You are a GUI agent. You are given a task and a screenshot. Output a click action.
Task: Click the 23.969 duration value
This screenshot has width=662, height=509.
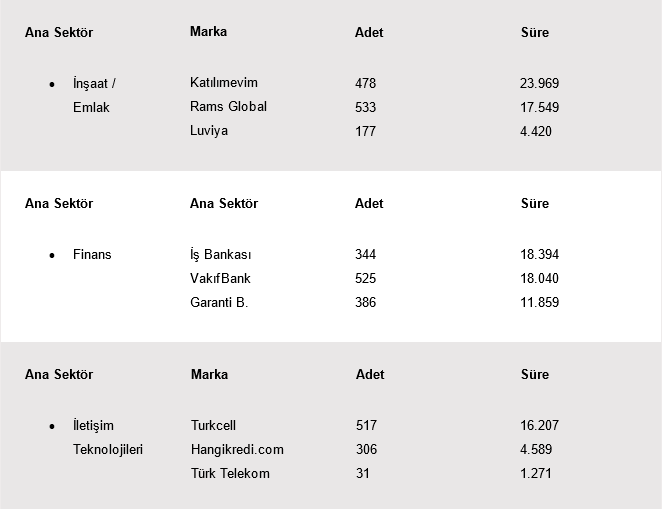click(539, 83)
